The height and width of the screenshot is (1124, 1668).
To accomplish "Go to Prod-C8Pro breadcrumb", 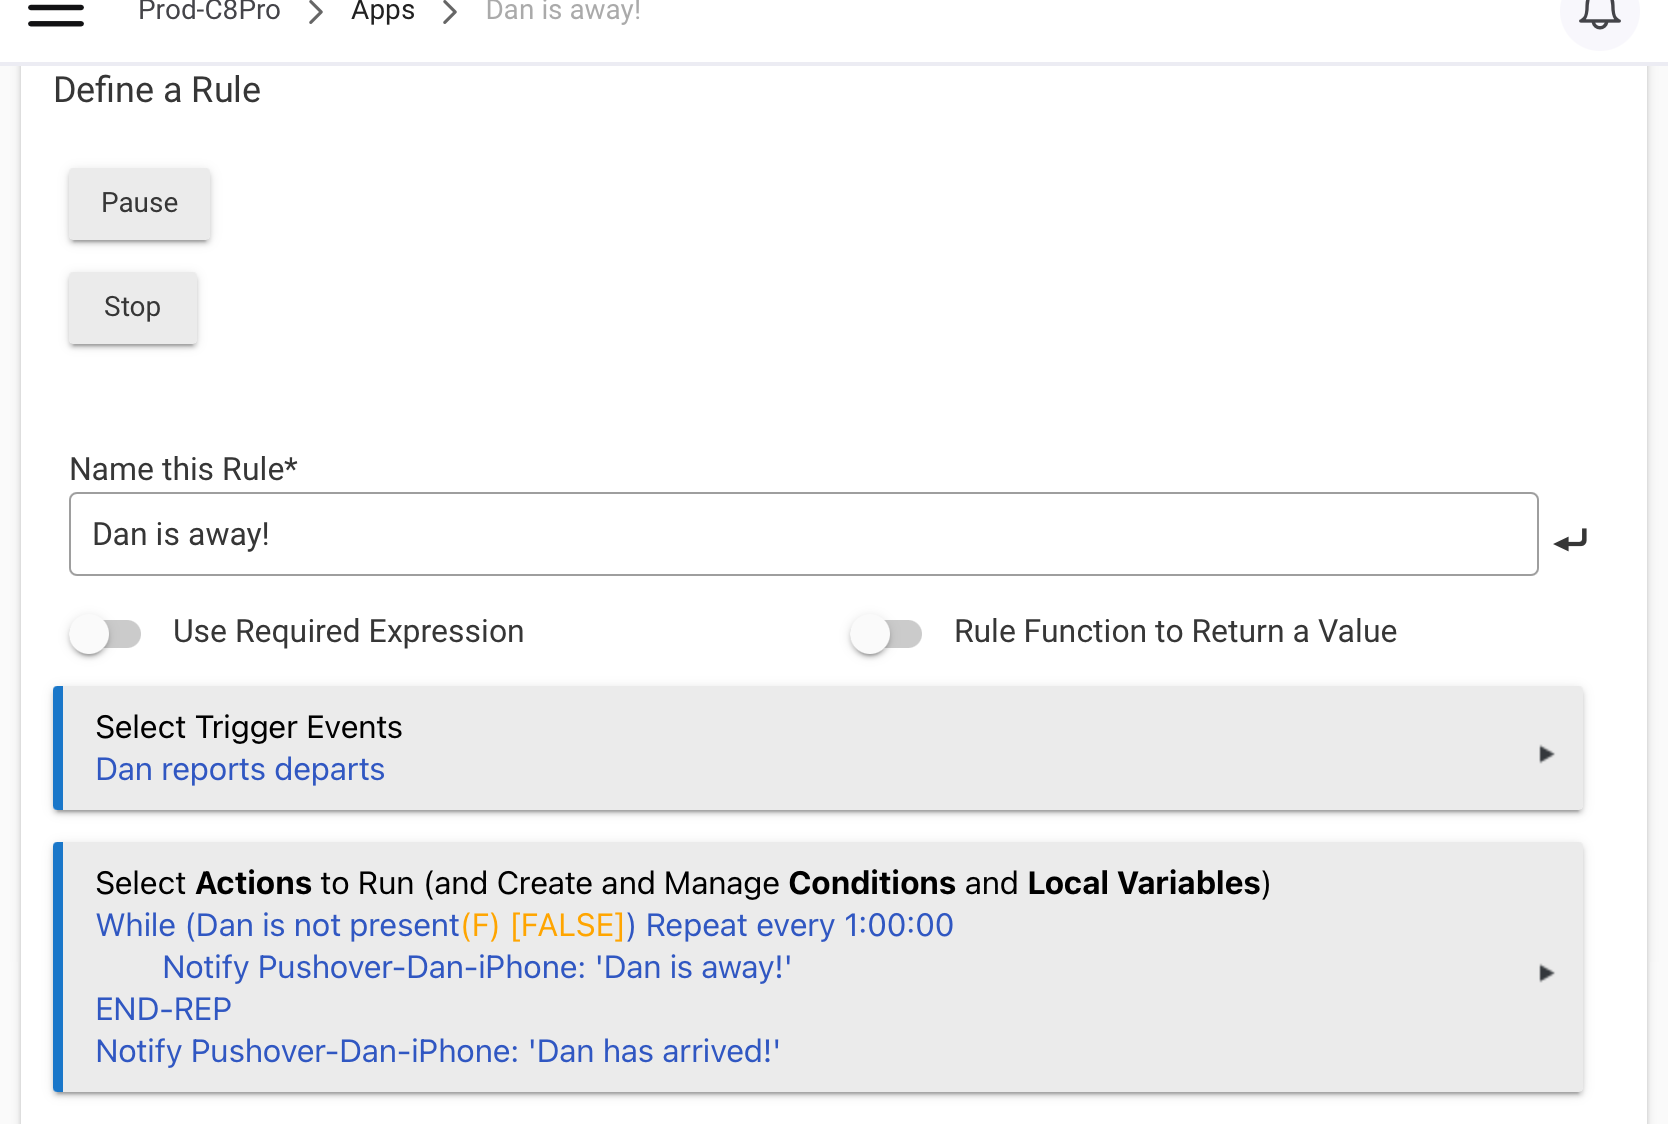I will (209, 11).
